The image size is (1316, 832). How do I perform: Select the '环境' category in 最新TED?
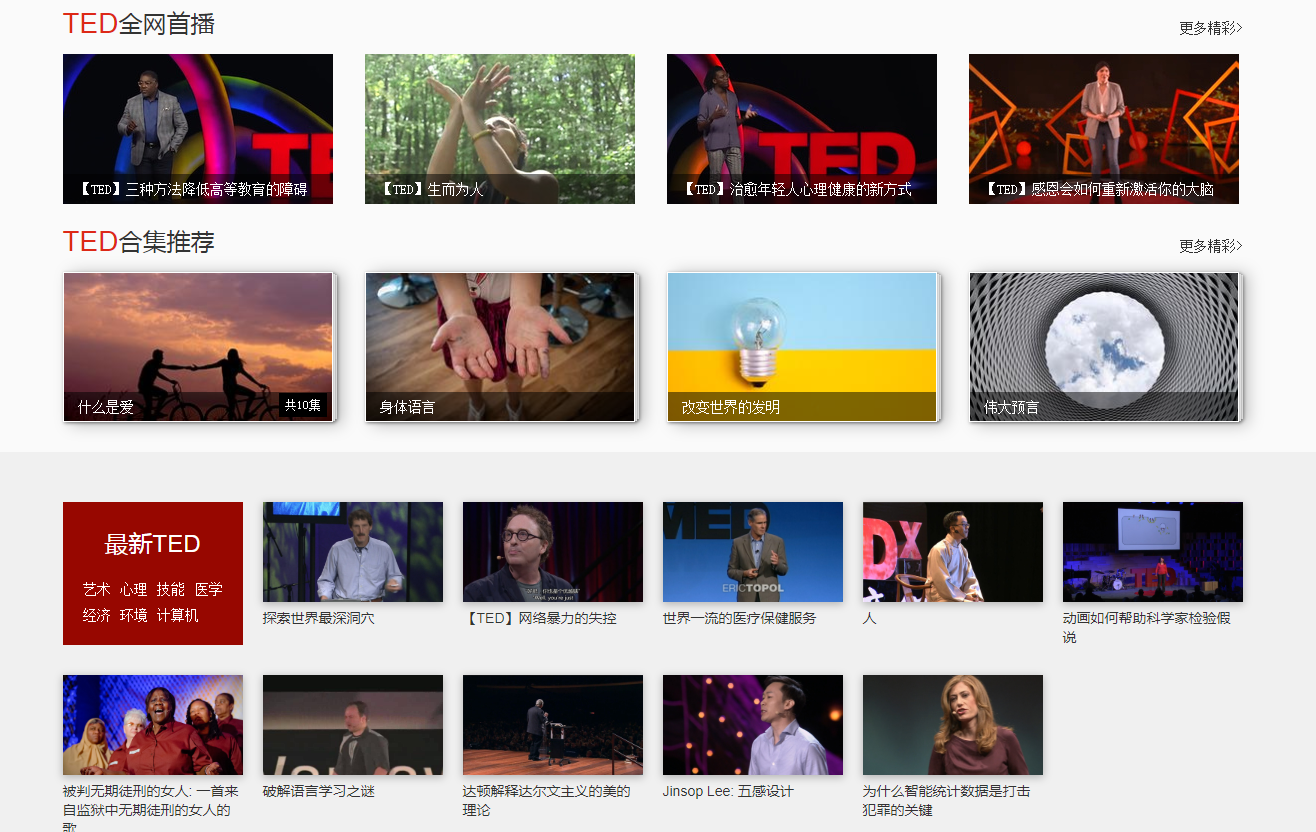click(x=134, y=616)
